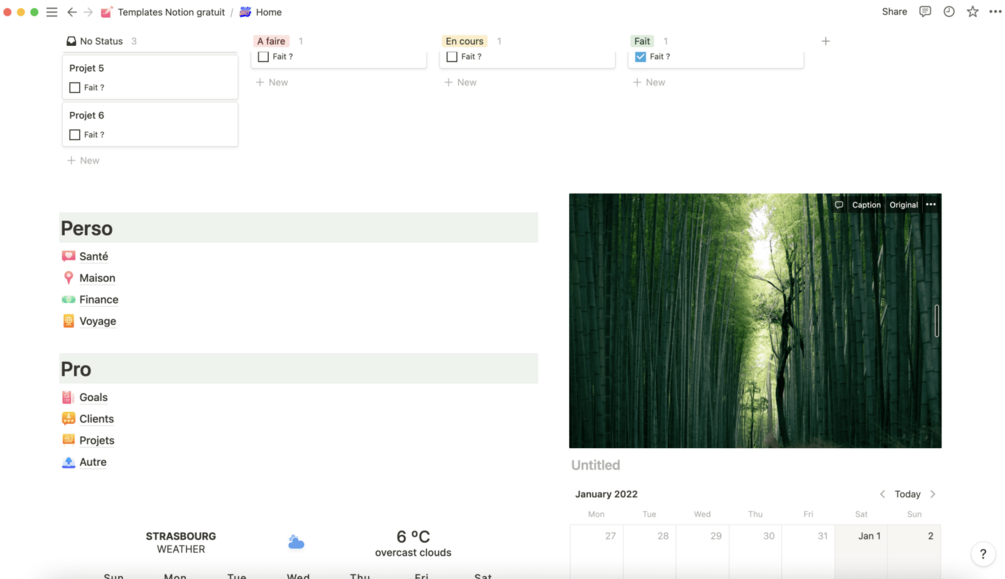Select calendar day 27
This screenshot has width=1005, height=579.
coord(597,551)
